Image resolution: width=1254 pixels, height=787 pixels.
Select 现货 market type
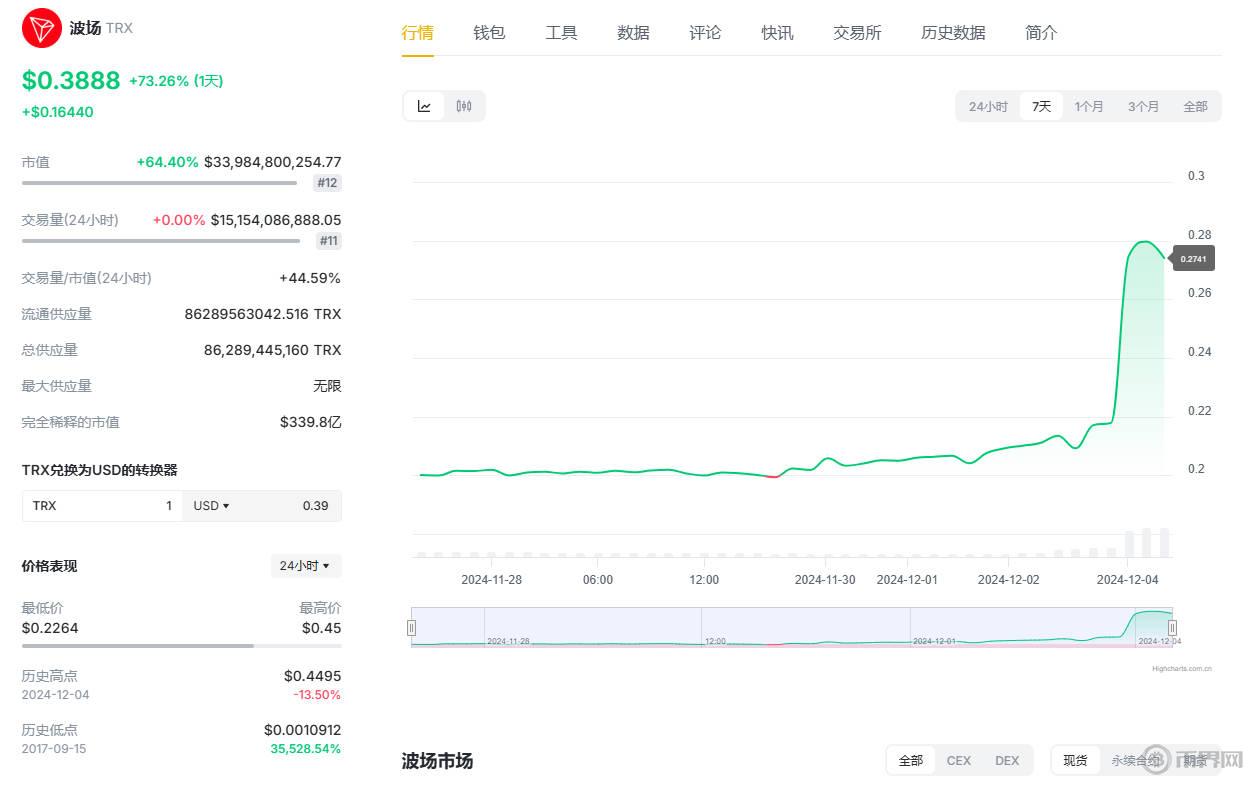[x=1075, y=761]
